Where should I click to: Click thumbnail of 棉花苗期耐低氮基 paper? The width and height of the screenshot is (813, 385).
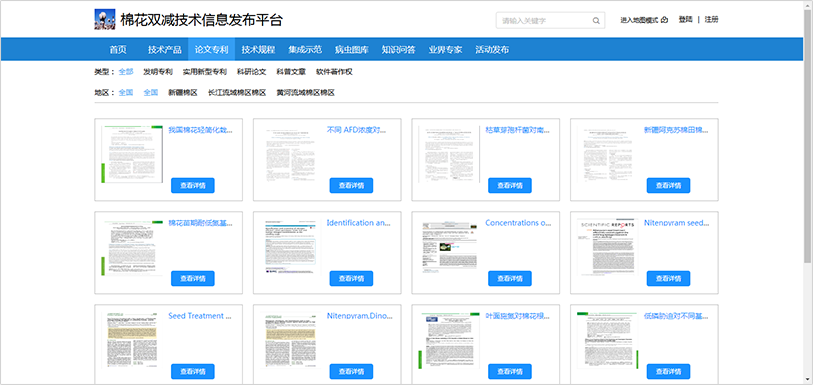pos(132,247)
